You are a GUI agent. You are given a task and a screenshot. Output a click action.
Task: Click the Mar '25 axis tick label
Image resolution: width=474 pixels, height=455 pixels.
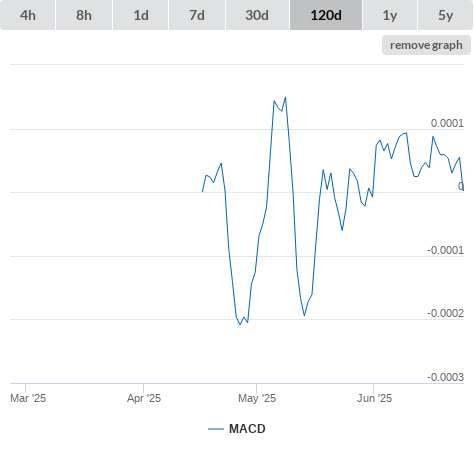point(28,398)
